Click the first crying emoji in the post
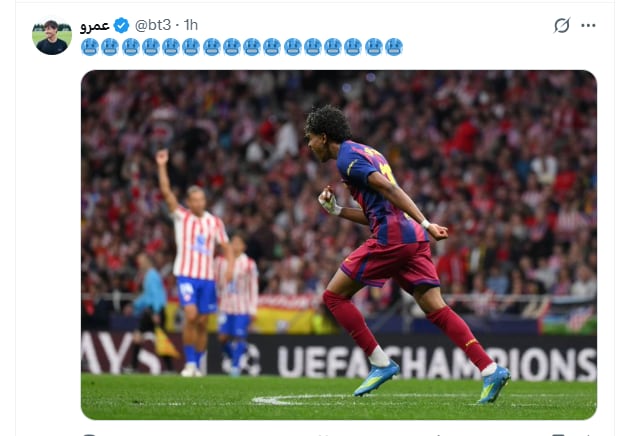Image resolution: width=629 pixels, height=436 pixels. click(90, 47)
